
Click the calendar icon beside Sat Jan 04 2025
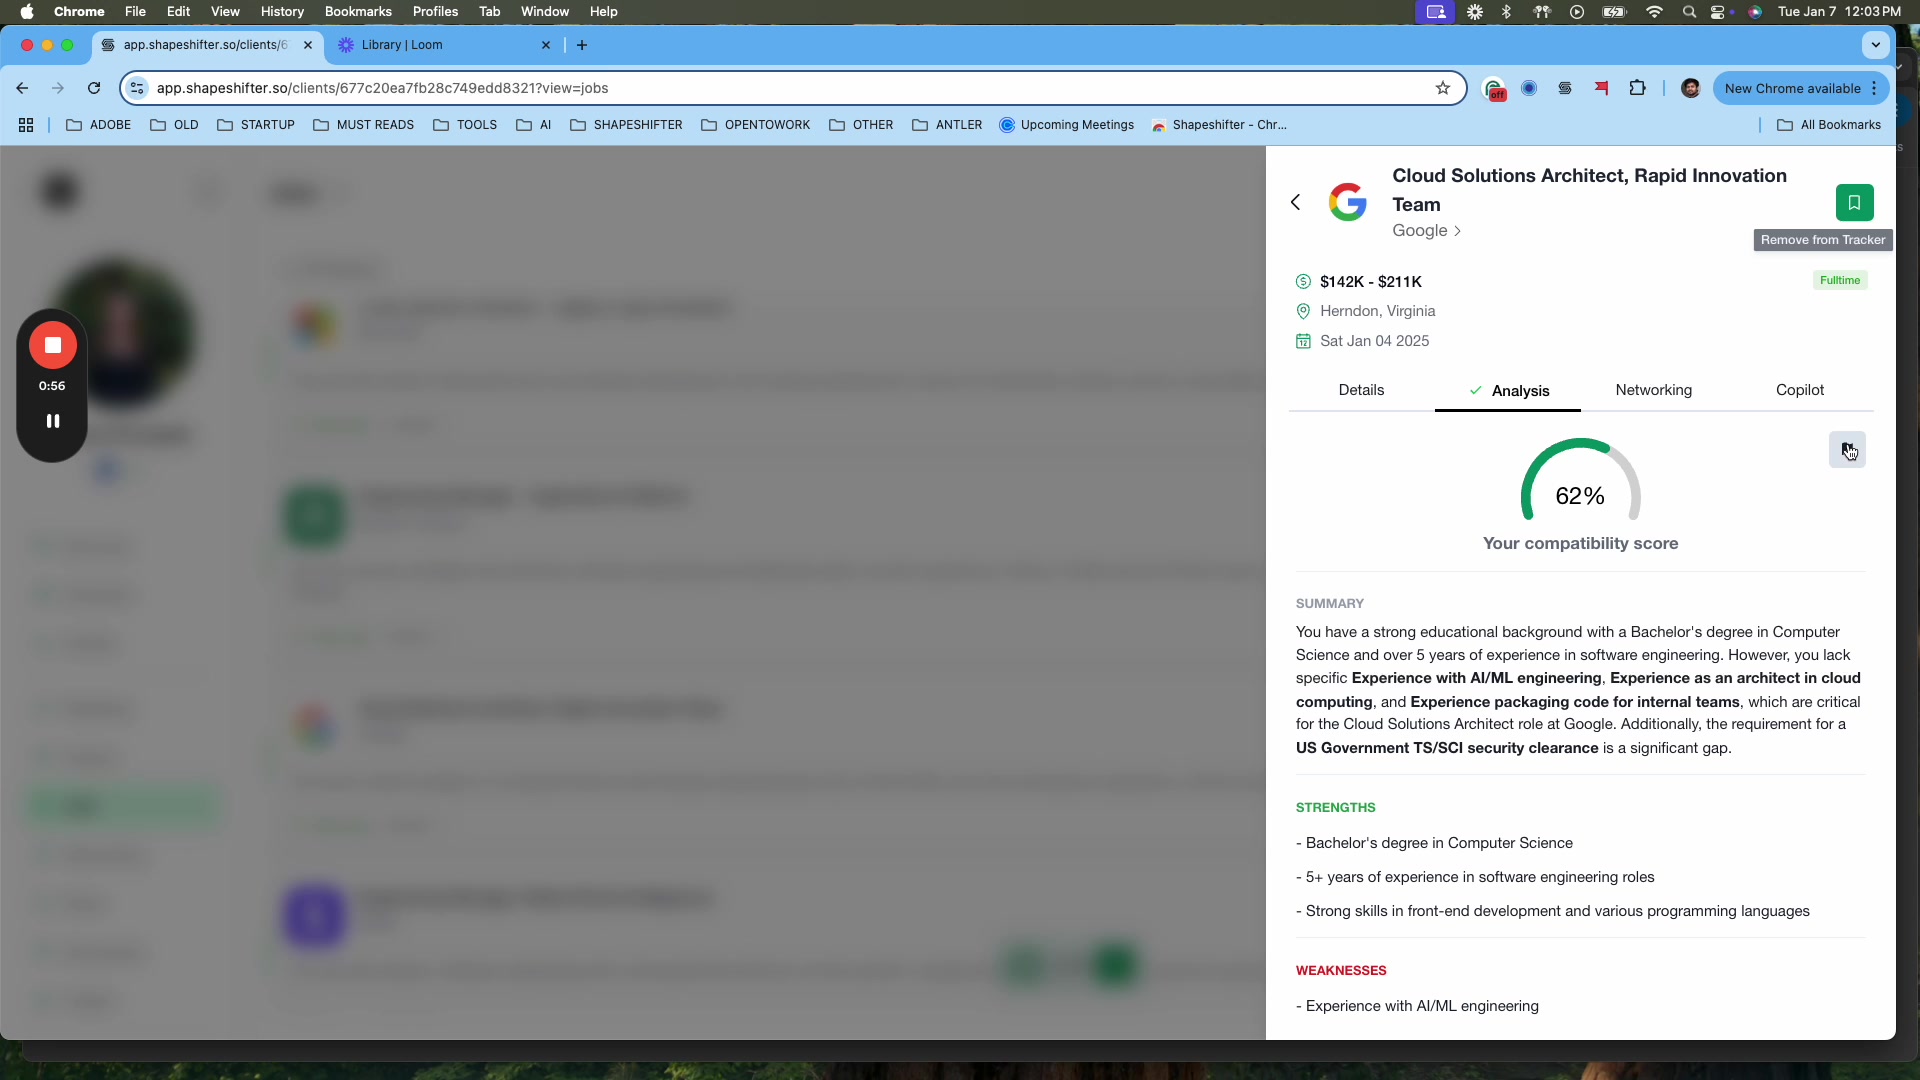coord(1303,341)
